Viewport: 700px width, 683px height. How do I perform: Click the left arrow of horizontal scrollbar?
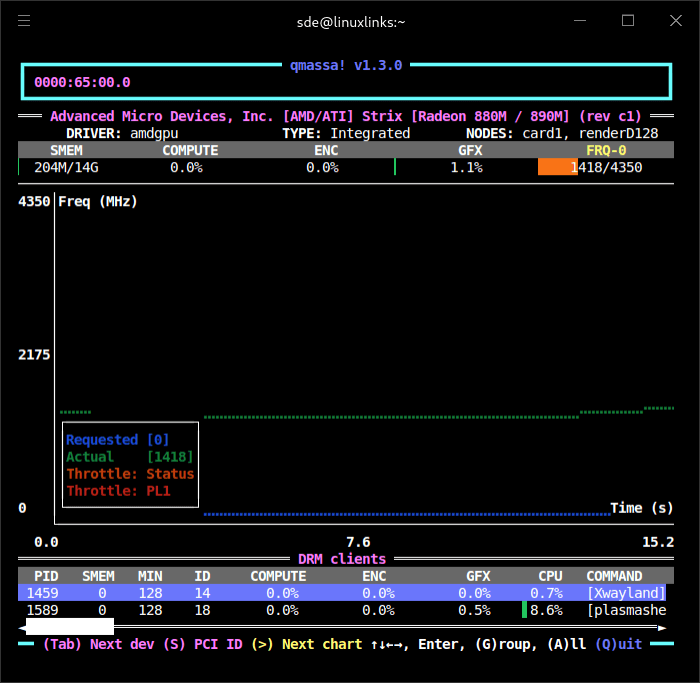pos(22,627)
